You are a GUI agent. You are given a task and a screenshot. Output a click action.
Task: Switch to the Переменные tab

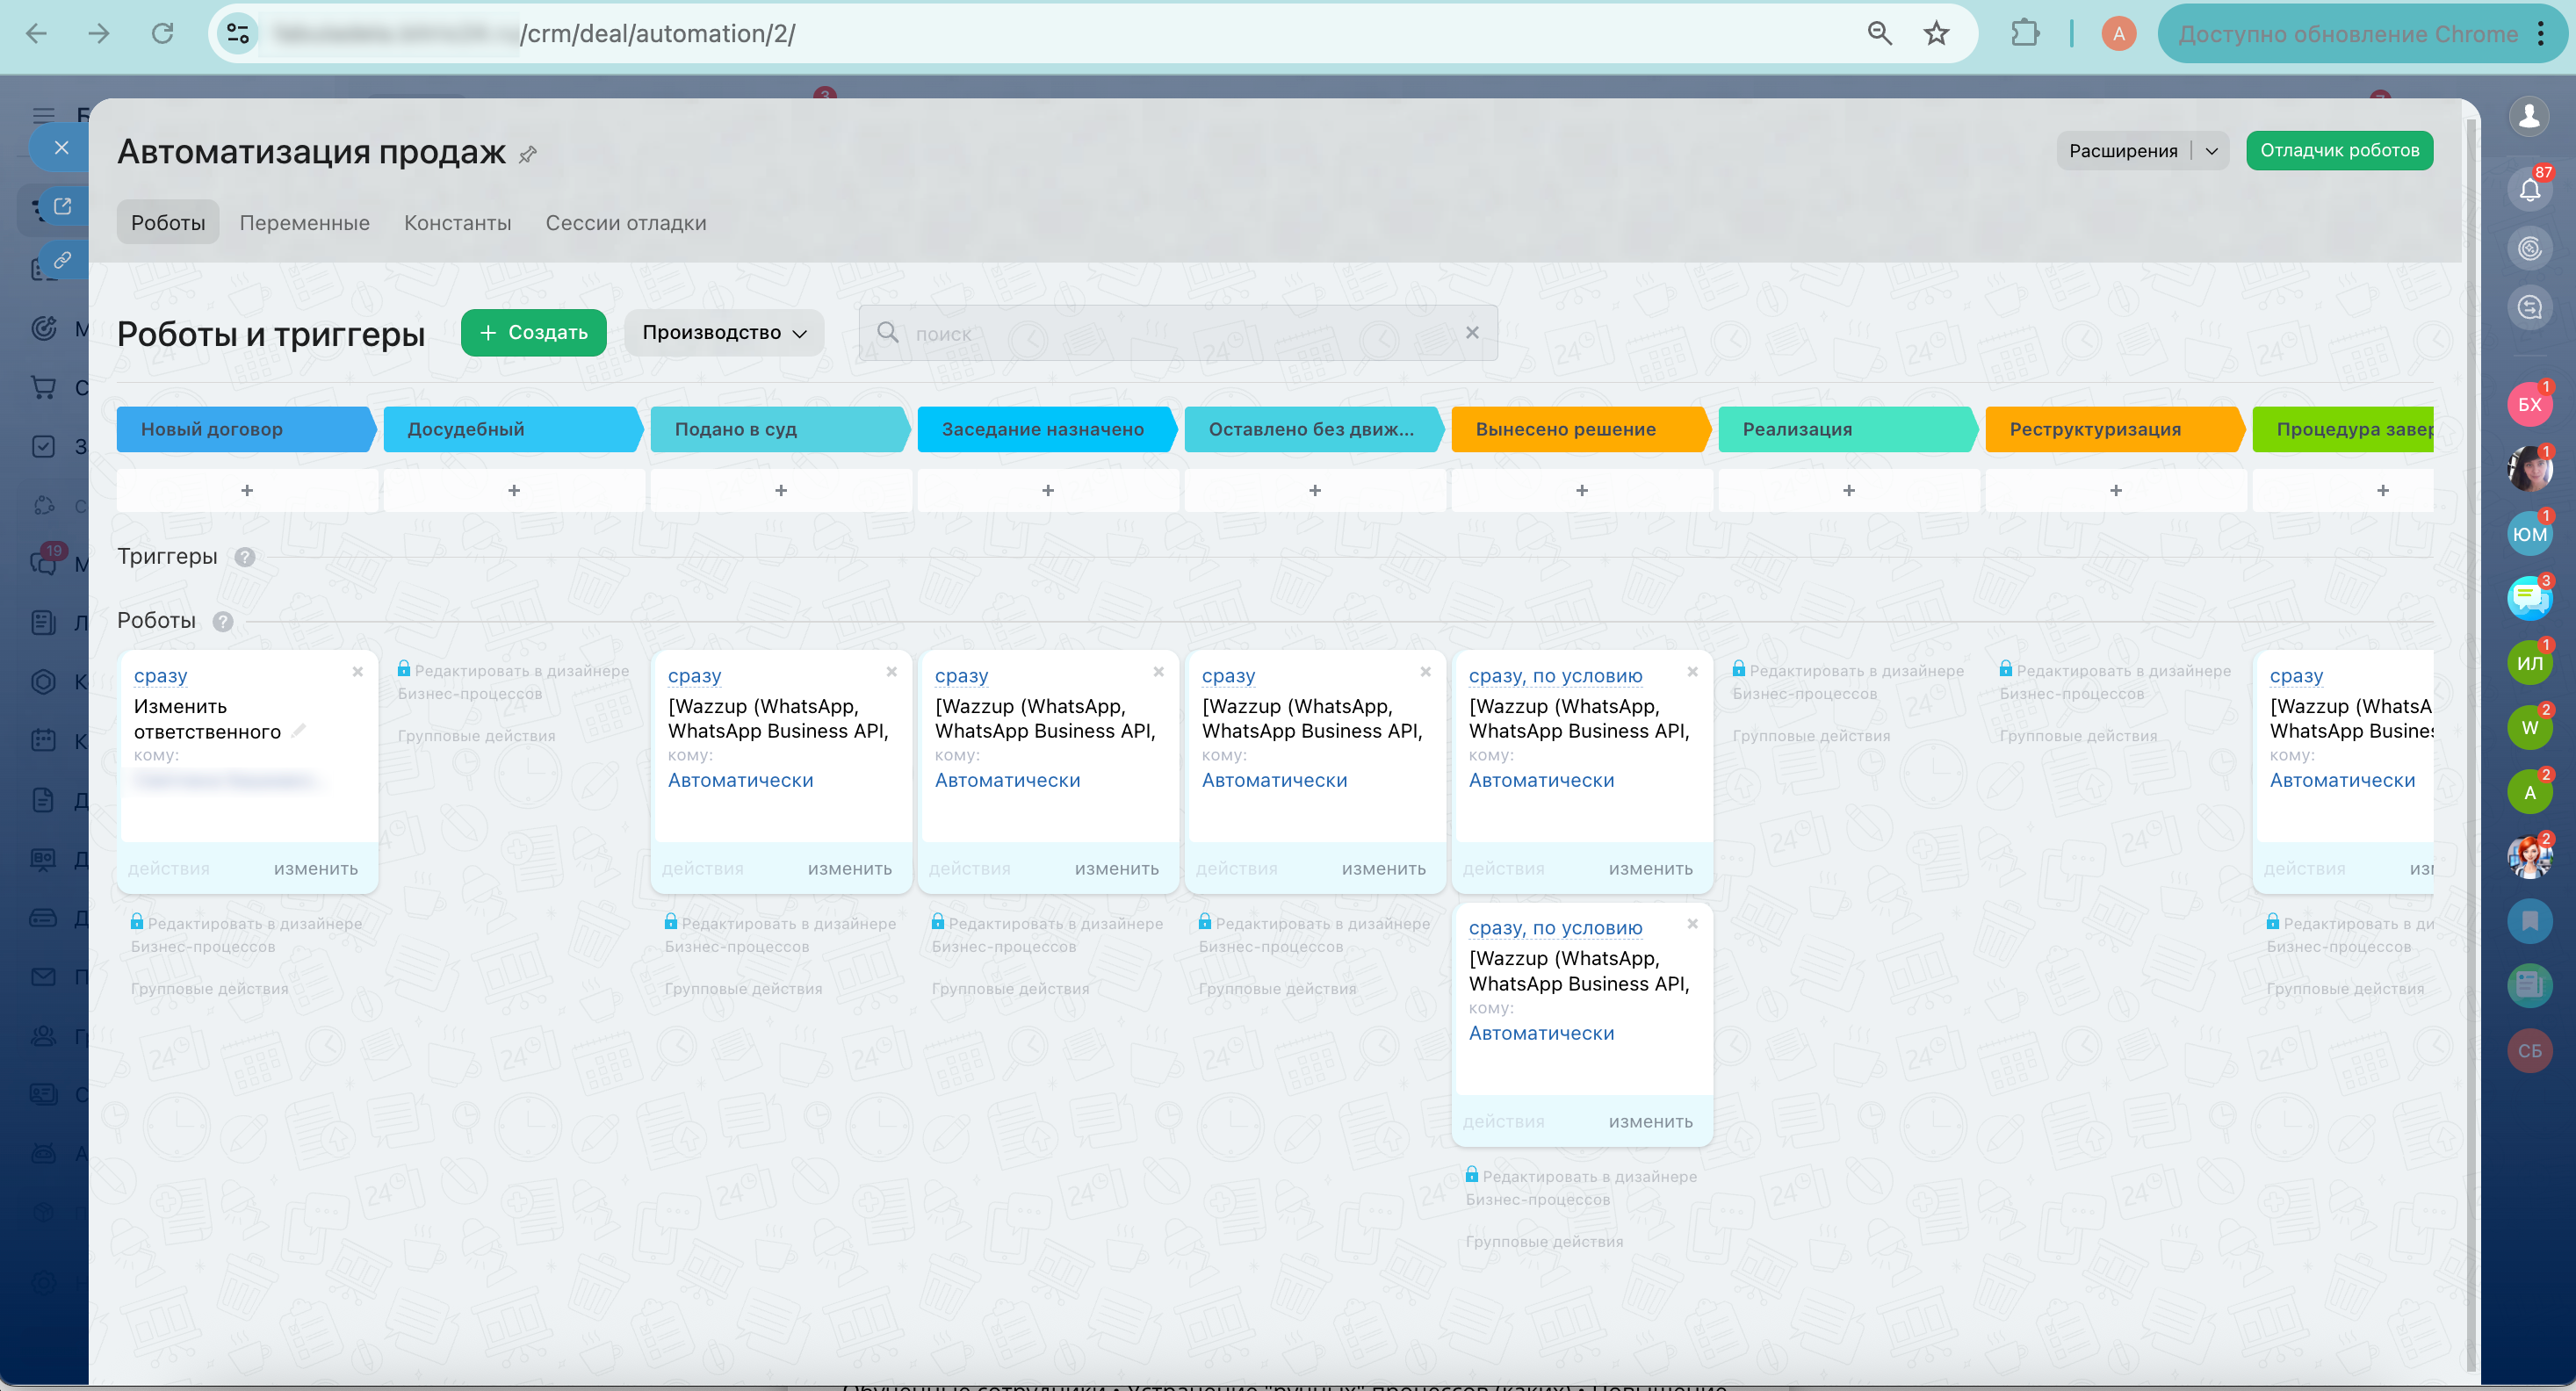pos(304,223)
